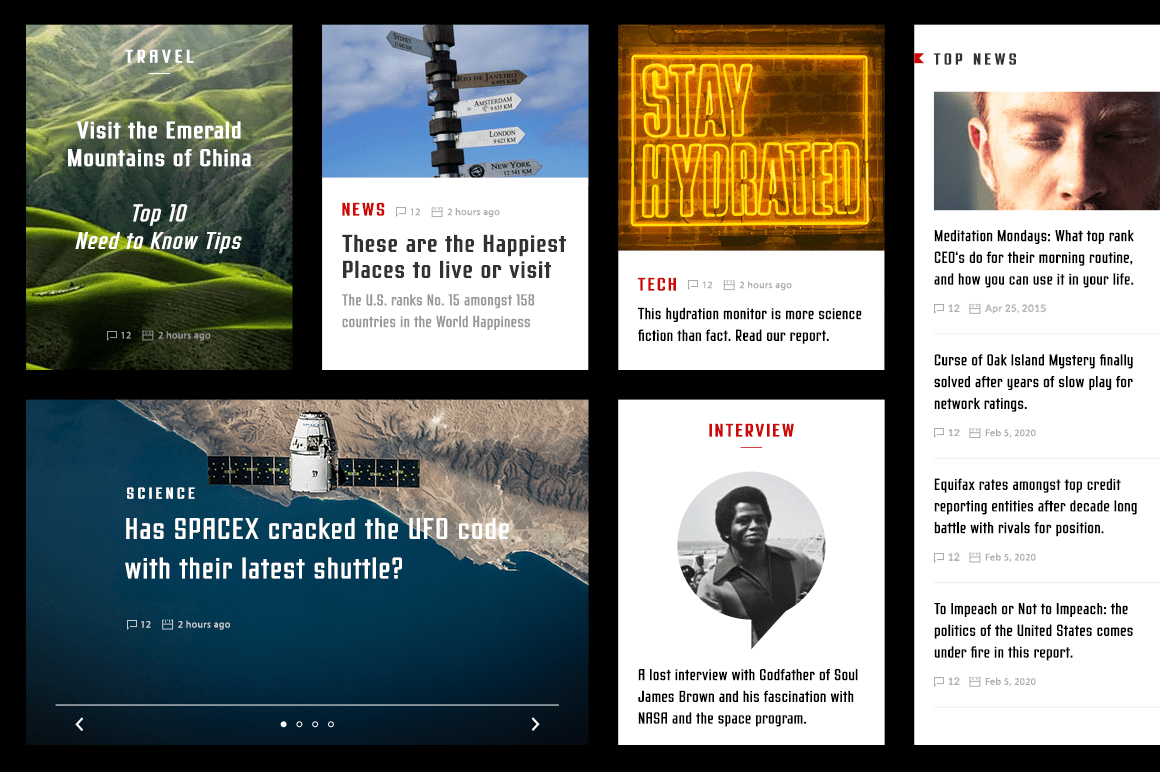The image size is (1160, 772).
Task: Click the red flag icon beside TOP NEWS
Action: (x=919, y=58)
